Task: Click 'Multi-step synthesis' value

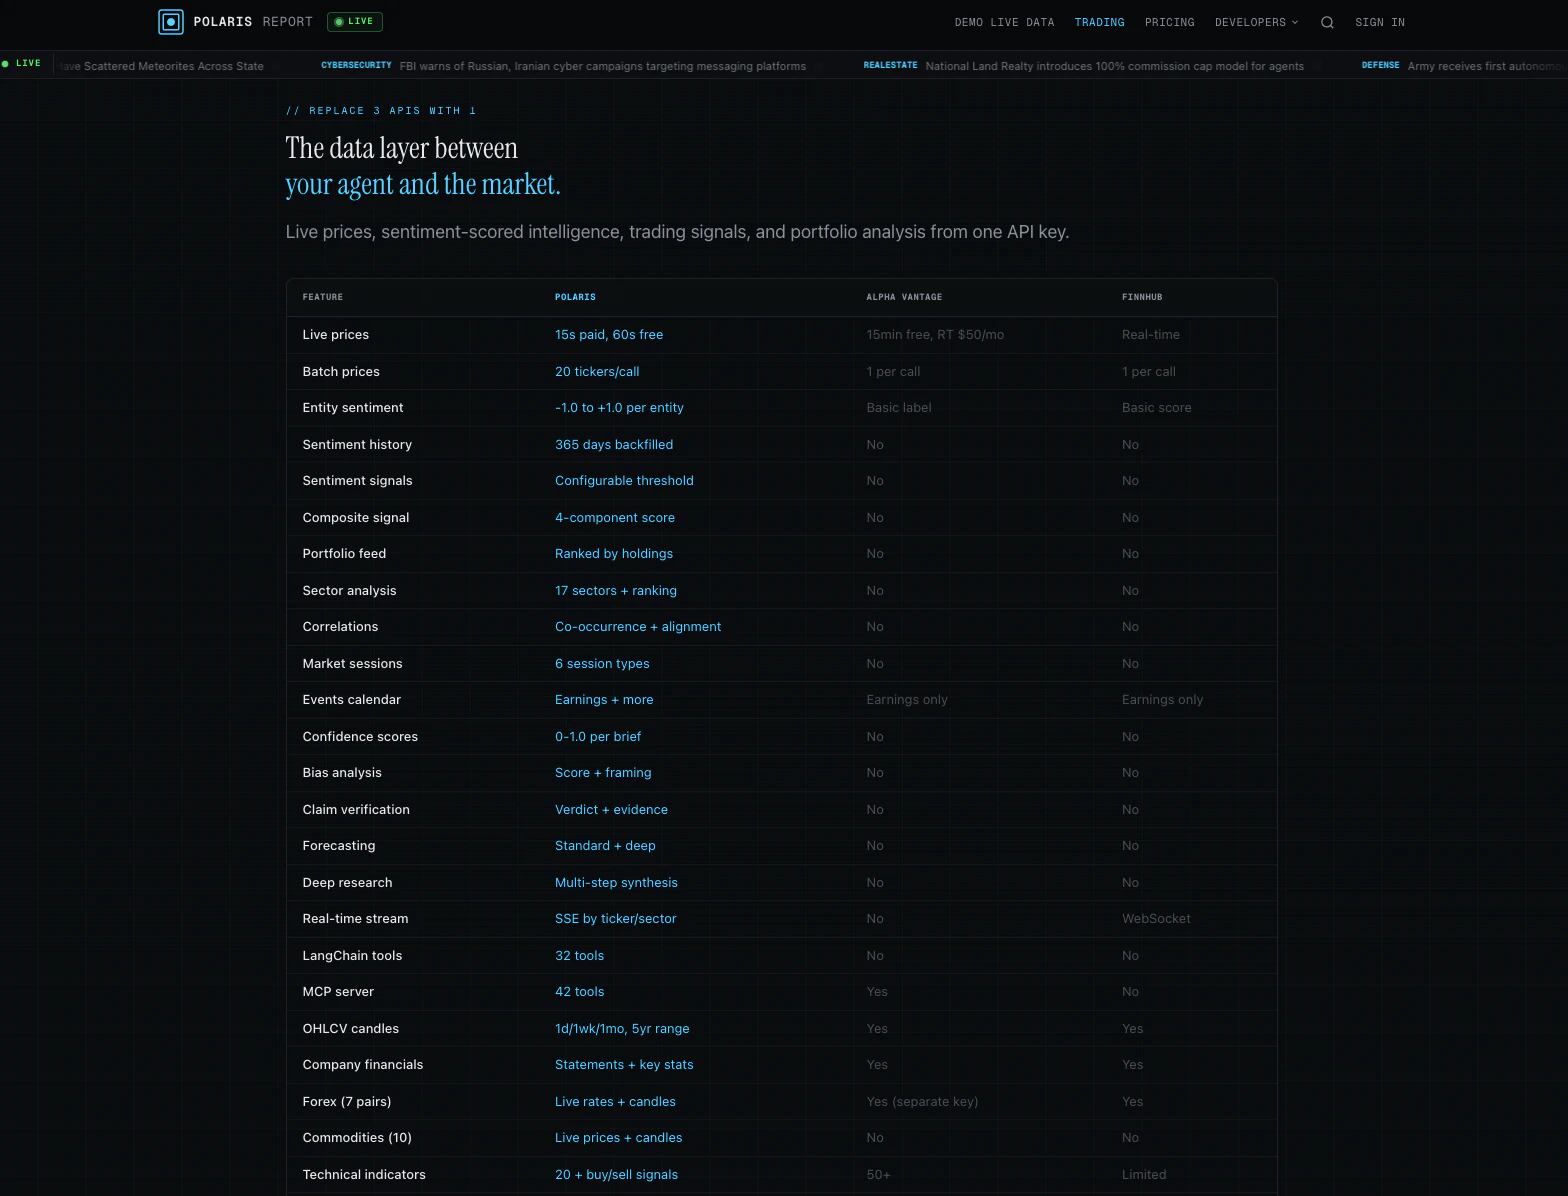Action: tap(616, 883)
